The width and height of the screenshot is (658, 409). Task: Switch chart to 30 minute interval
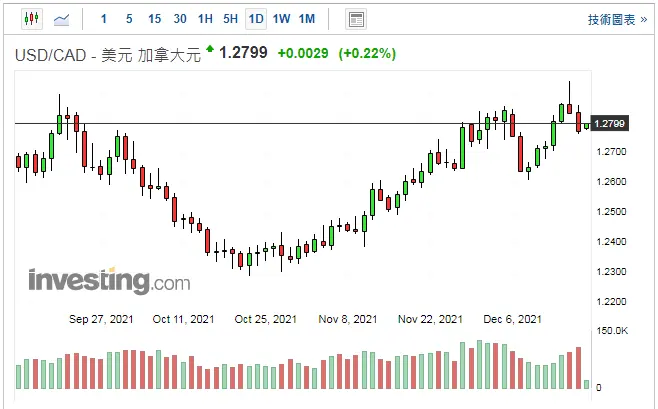179,19
